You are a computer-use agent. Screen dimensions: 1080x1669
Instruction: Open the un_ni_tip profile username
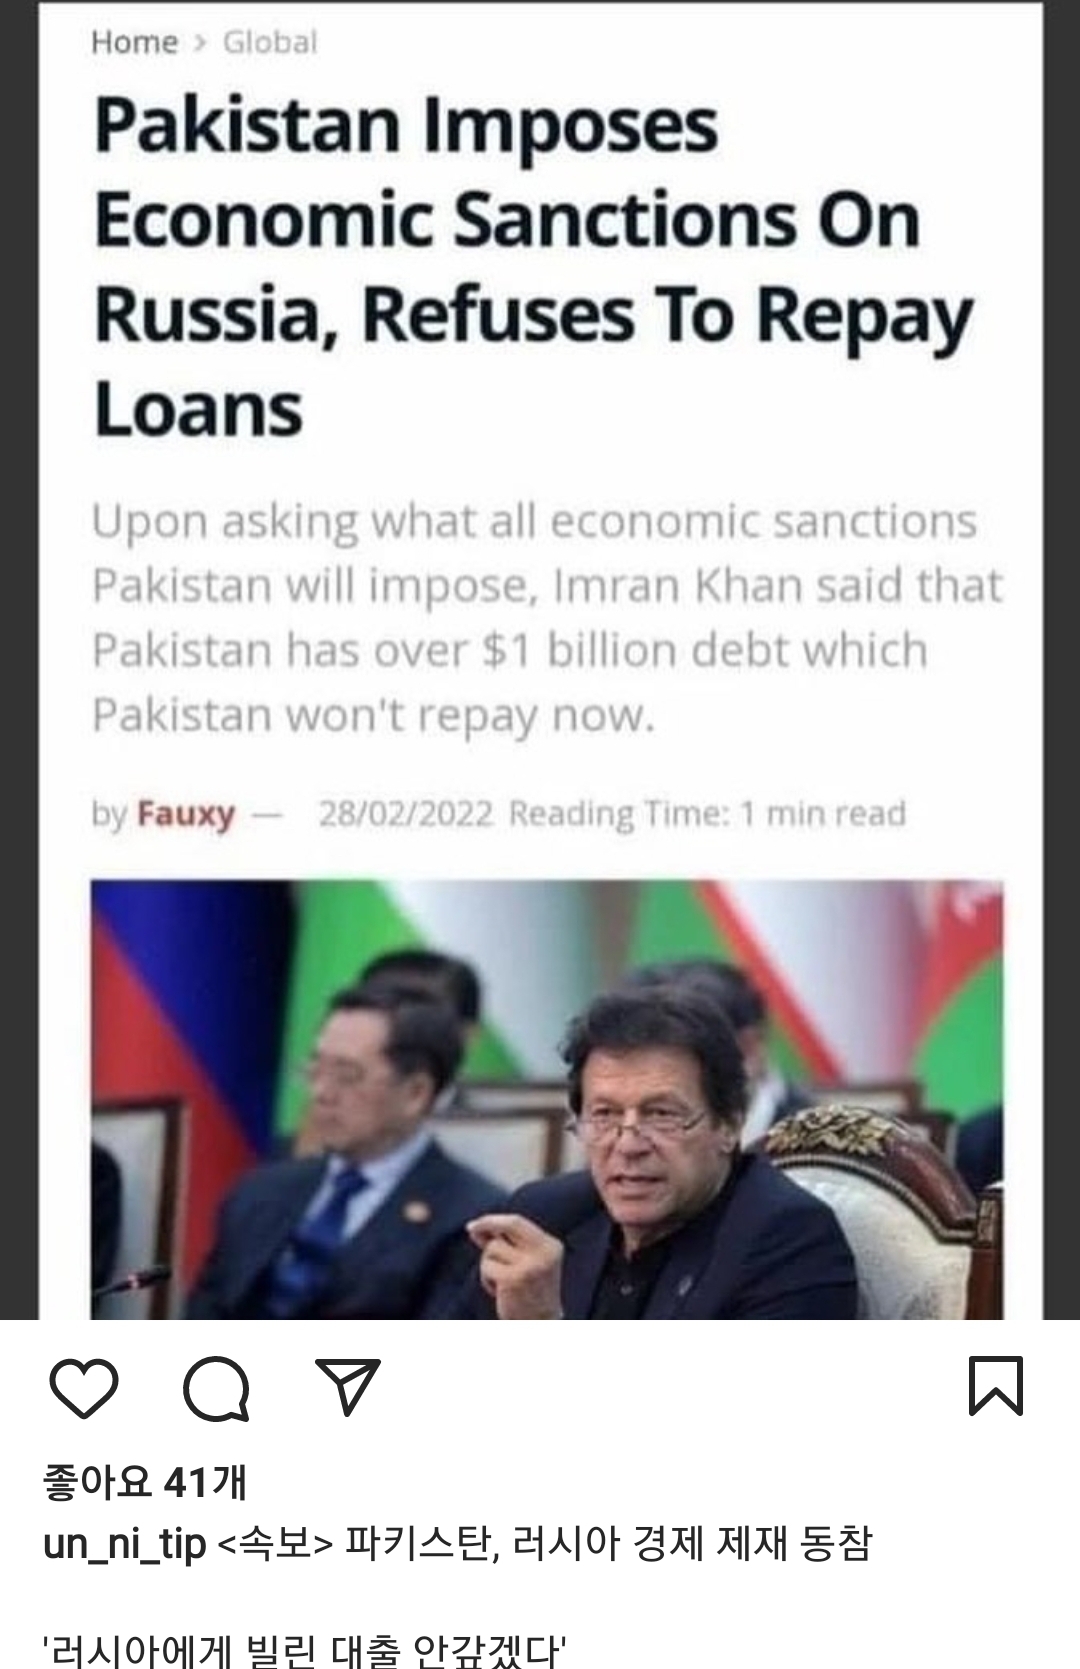click(x=125, y=1544)
